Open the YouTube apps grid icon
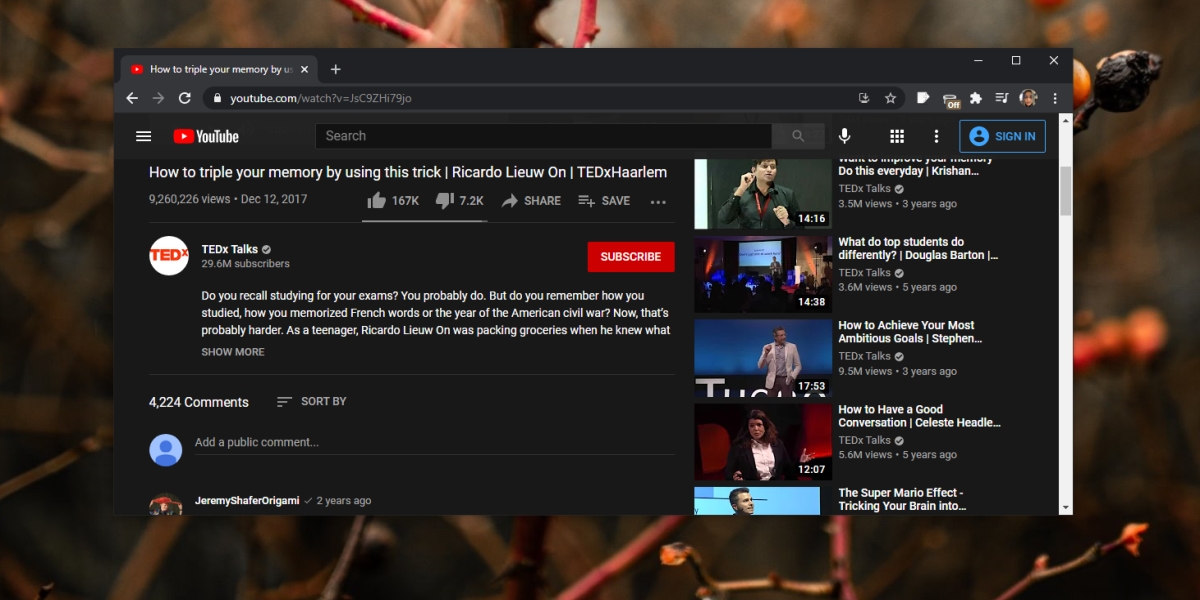The image size is (1200, 600). [897, 136]
